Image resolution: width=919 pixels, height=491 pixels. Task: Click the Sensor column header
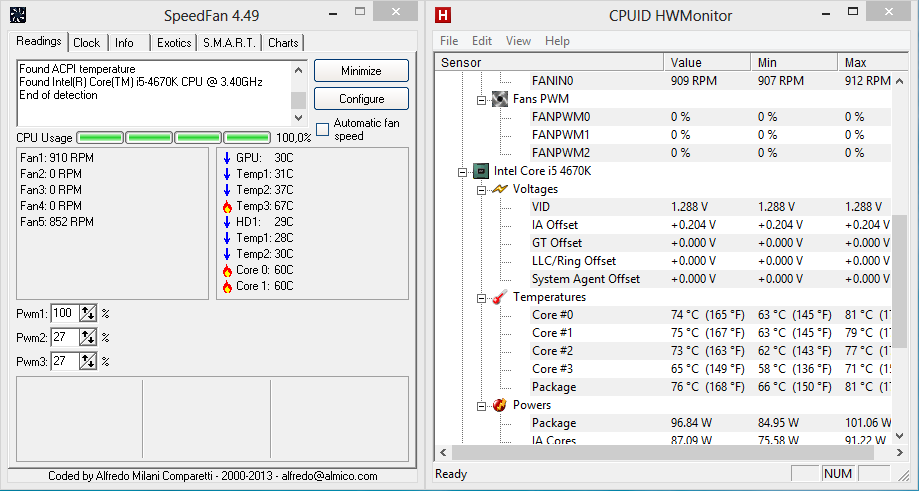[x=549, y=62]
